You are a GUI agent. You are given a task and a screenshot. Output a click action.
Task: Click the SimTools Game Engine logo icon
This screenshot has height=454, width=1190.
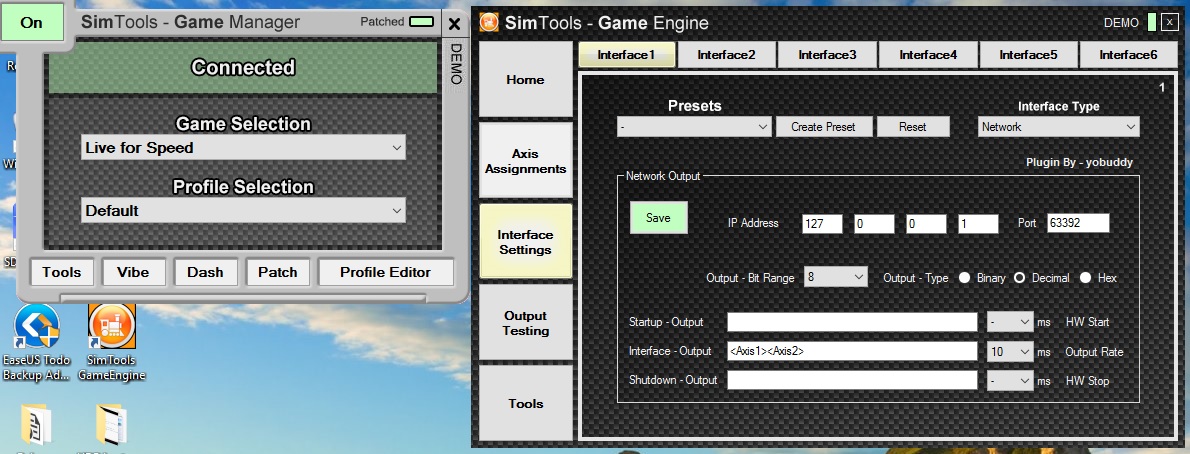tap(490, 22)
